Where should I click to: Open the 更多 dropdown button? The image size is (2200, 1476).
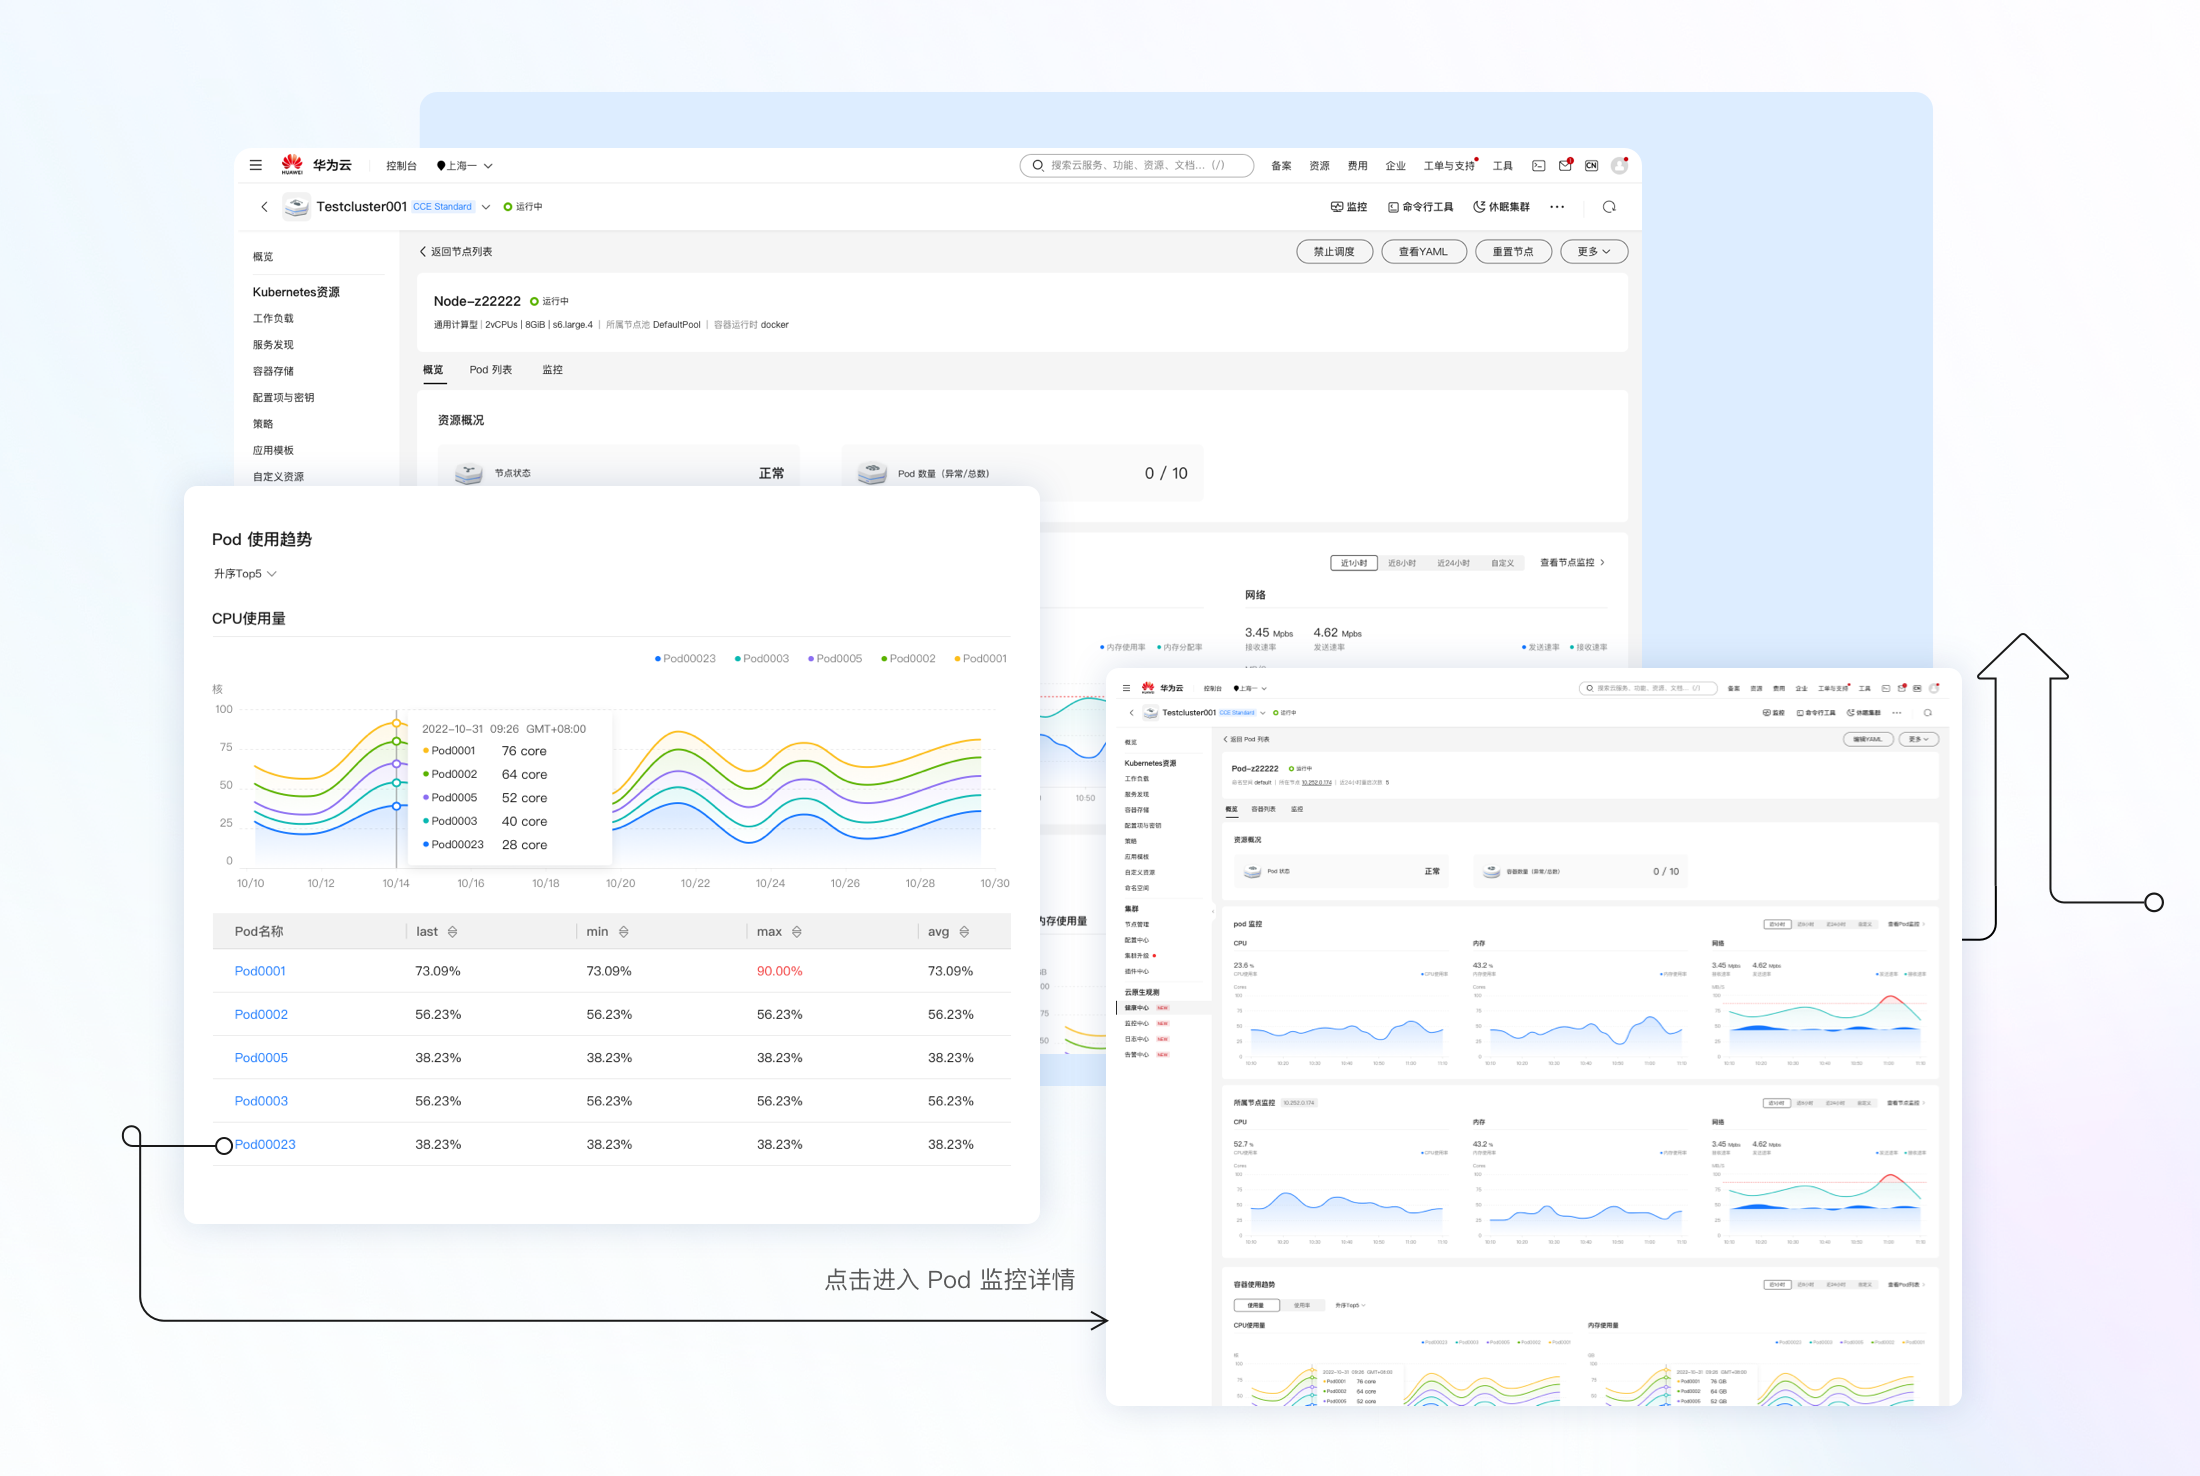click(1593, 252)
